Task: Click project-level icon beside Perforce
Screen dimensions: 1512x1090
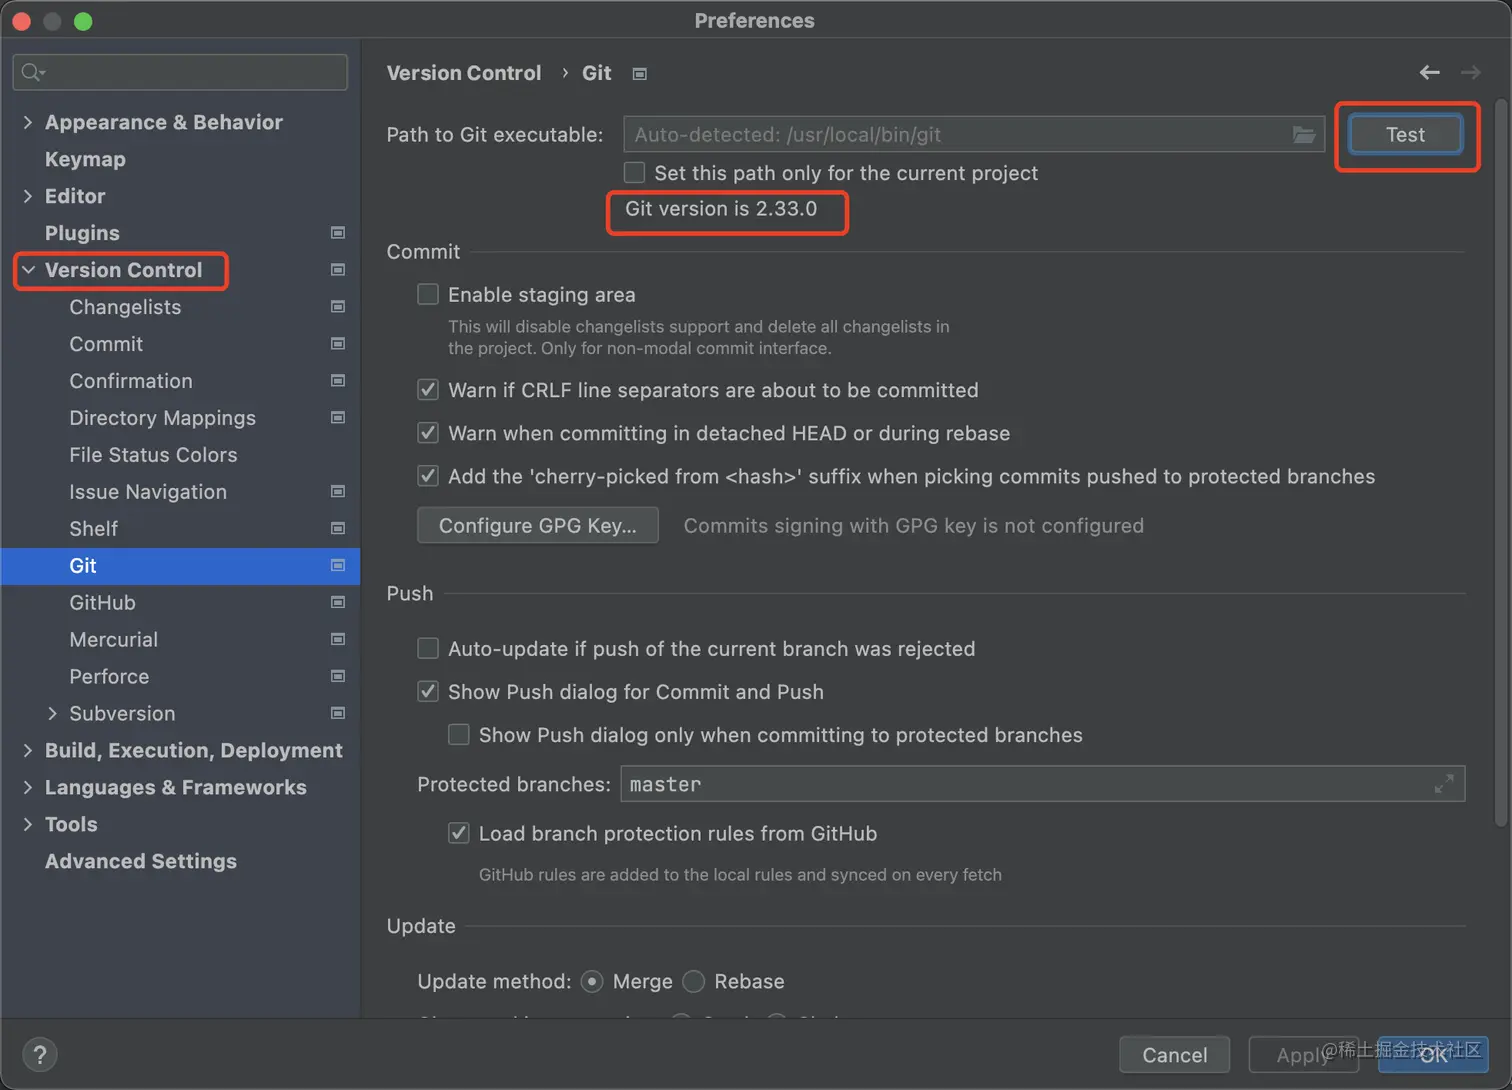Action: [338, 677]
